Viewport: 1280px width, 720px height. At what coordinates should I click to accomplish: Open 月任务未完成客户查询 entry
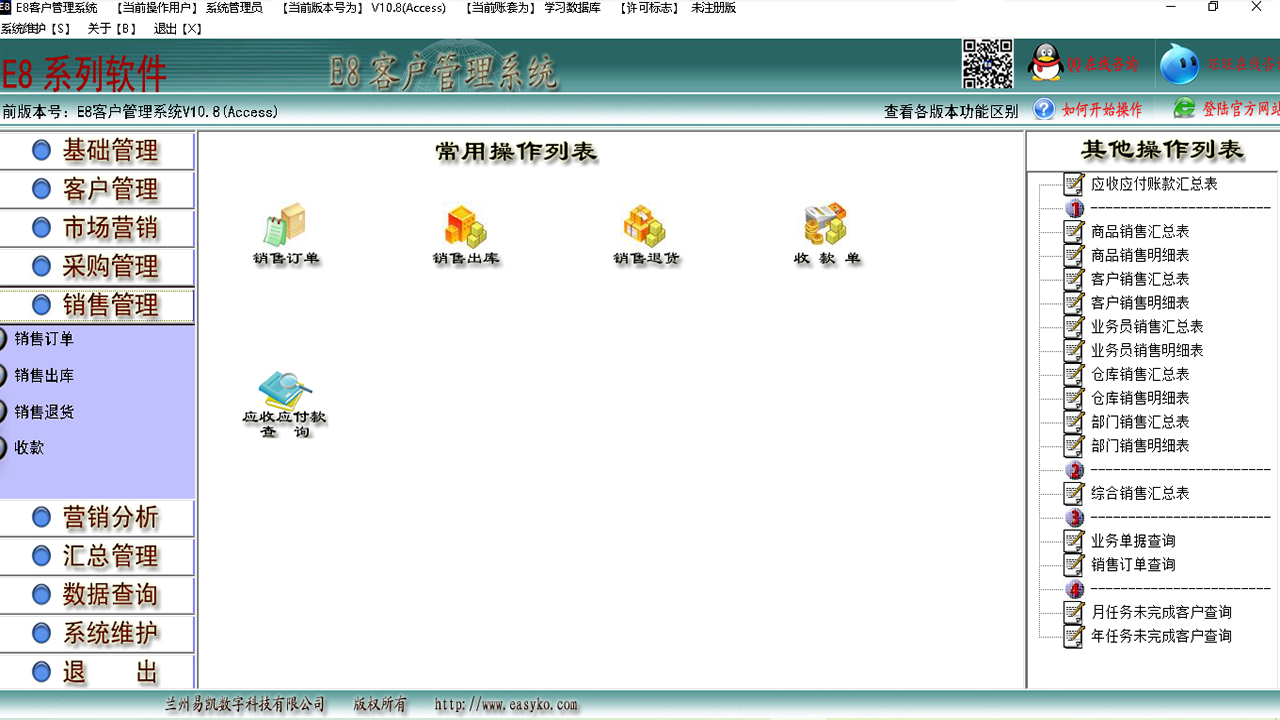click(x=1161, y=612)
